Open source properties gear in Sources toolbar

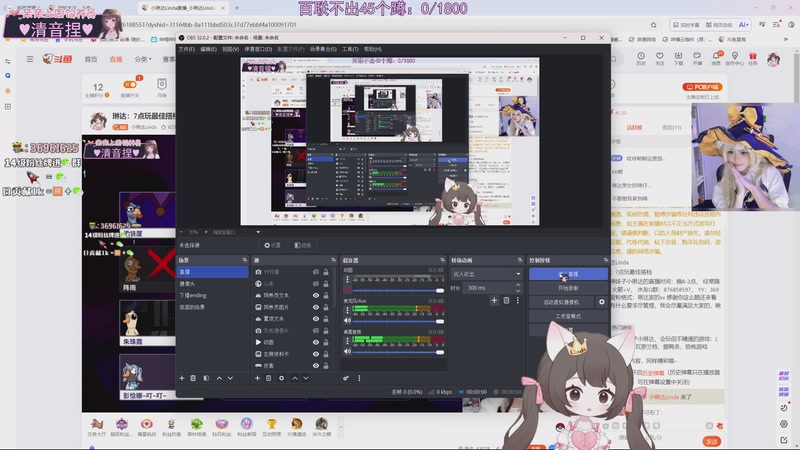click(x=282, y=378)
